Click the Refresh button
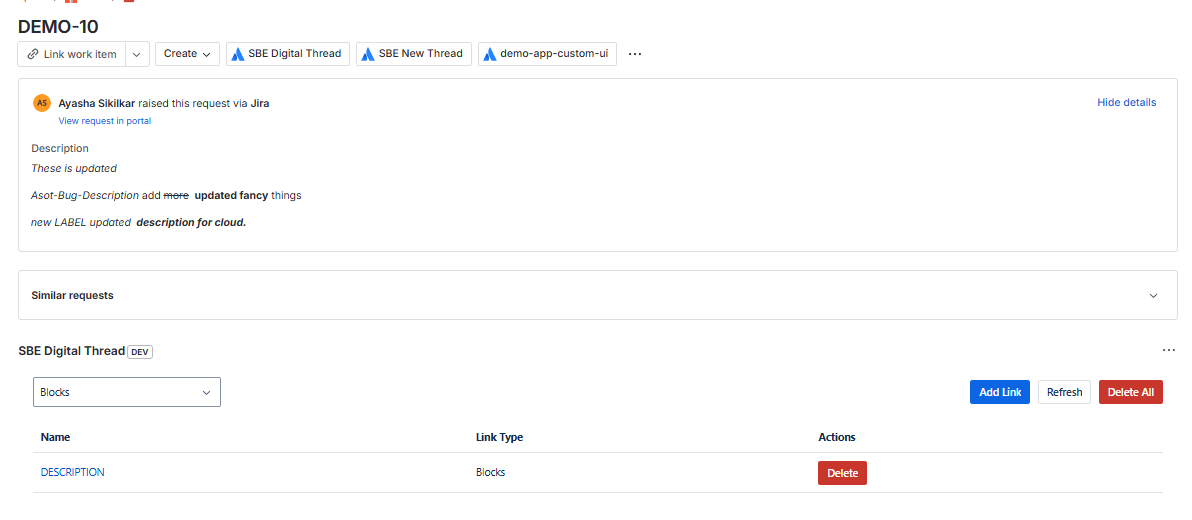This screenshot has width=1192, height=520. tap(1064, 392)
